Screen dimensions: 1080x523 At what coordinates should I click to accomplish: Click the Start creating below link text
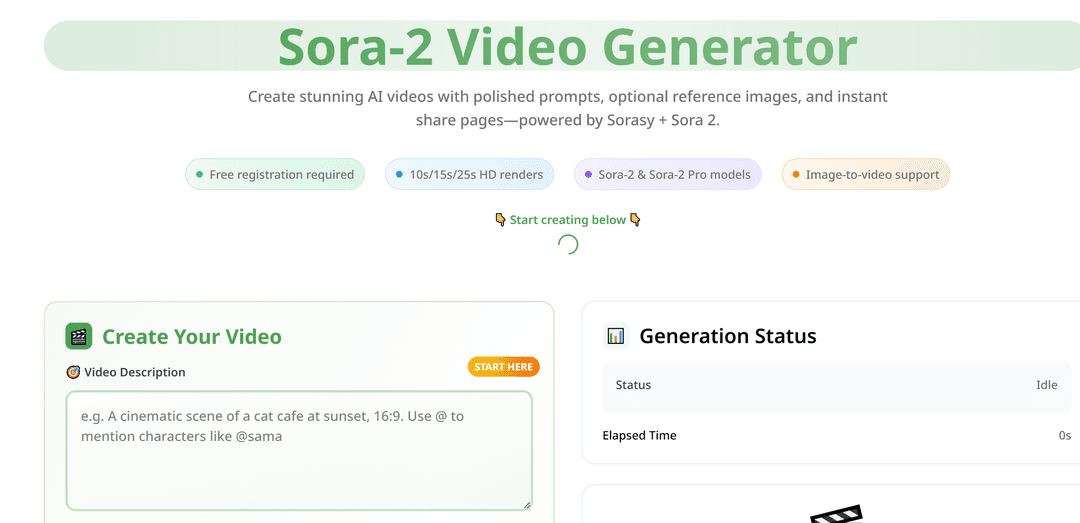(567, 220)
